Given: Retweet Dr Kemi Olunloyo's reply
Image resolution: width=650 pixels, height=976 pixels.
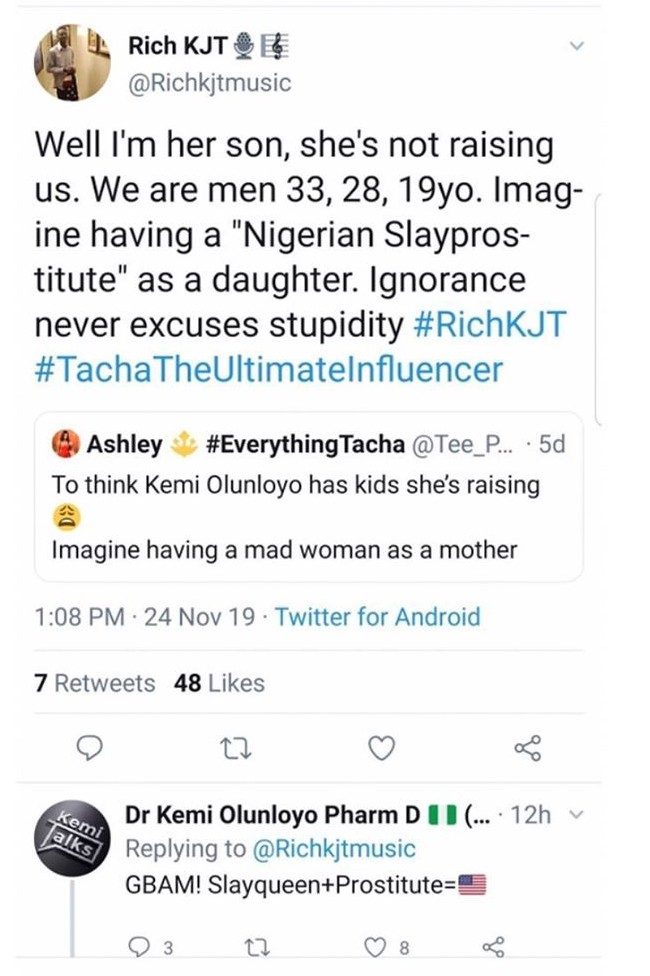Looking at the screenshot, I should 254,946.
